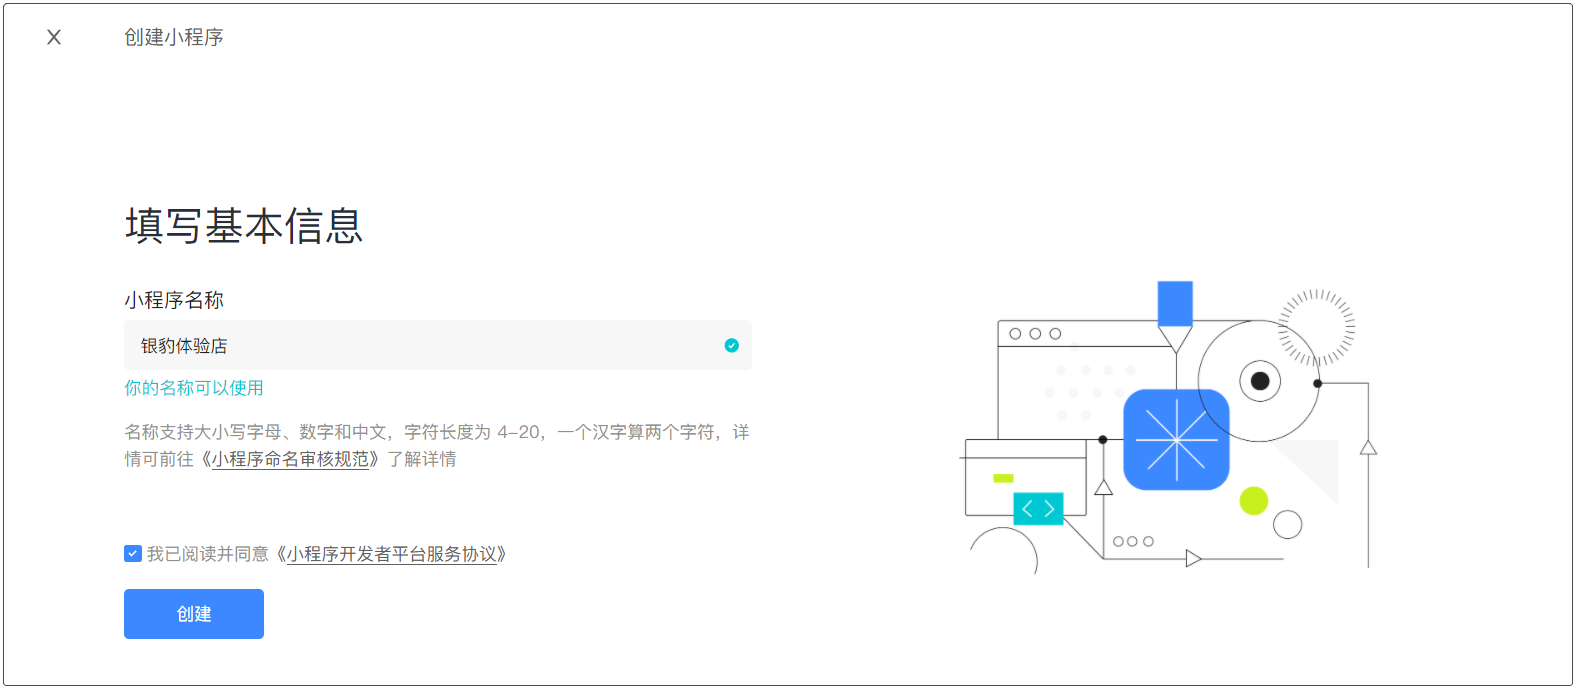Toggle the 我已阅读并同意 agreement checkbox
This screenshot has width=1577, height=688.
pos(133,554)
